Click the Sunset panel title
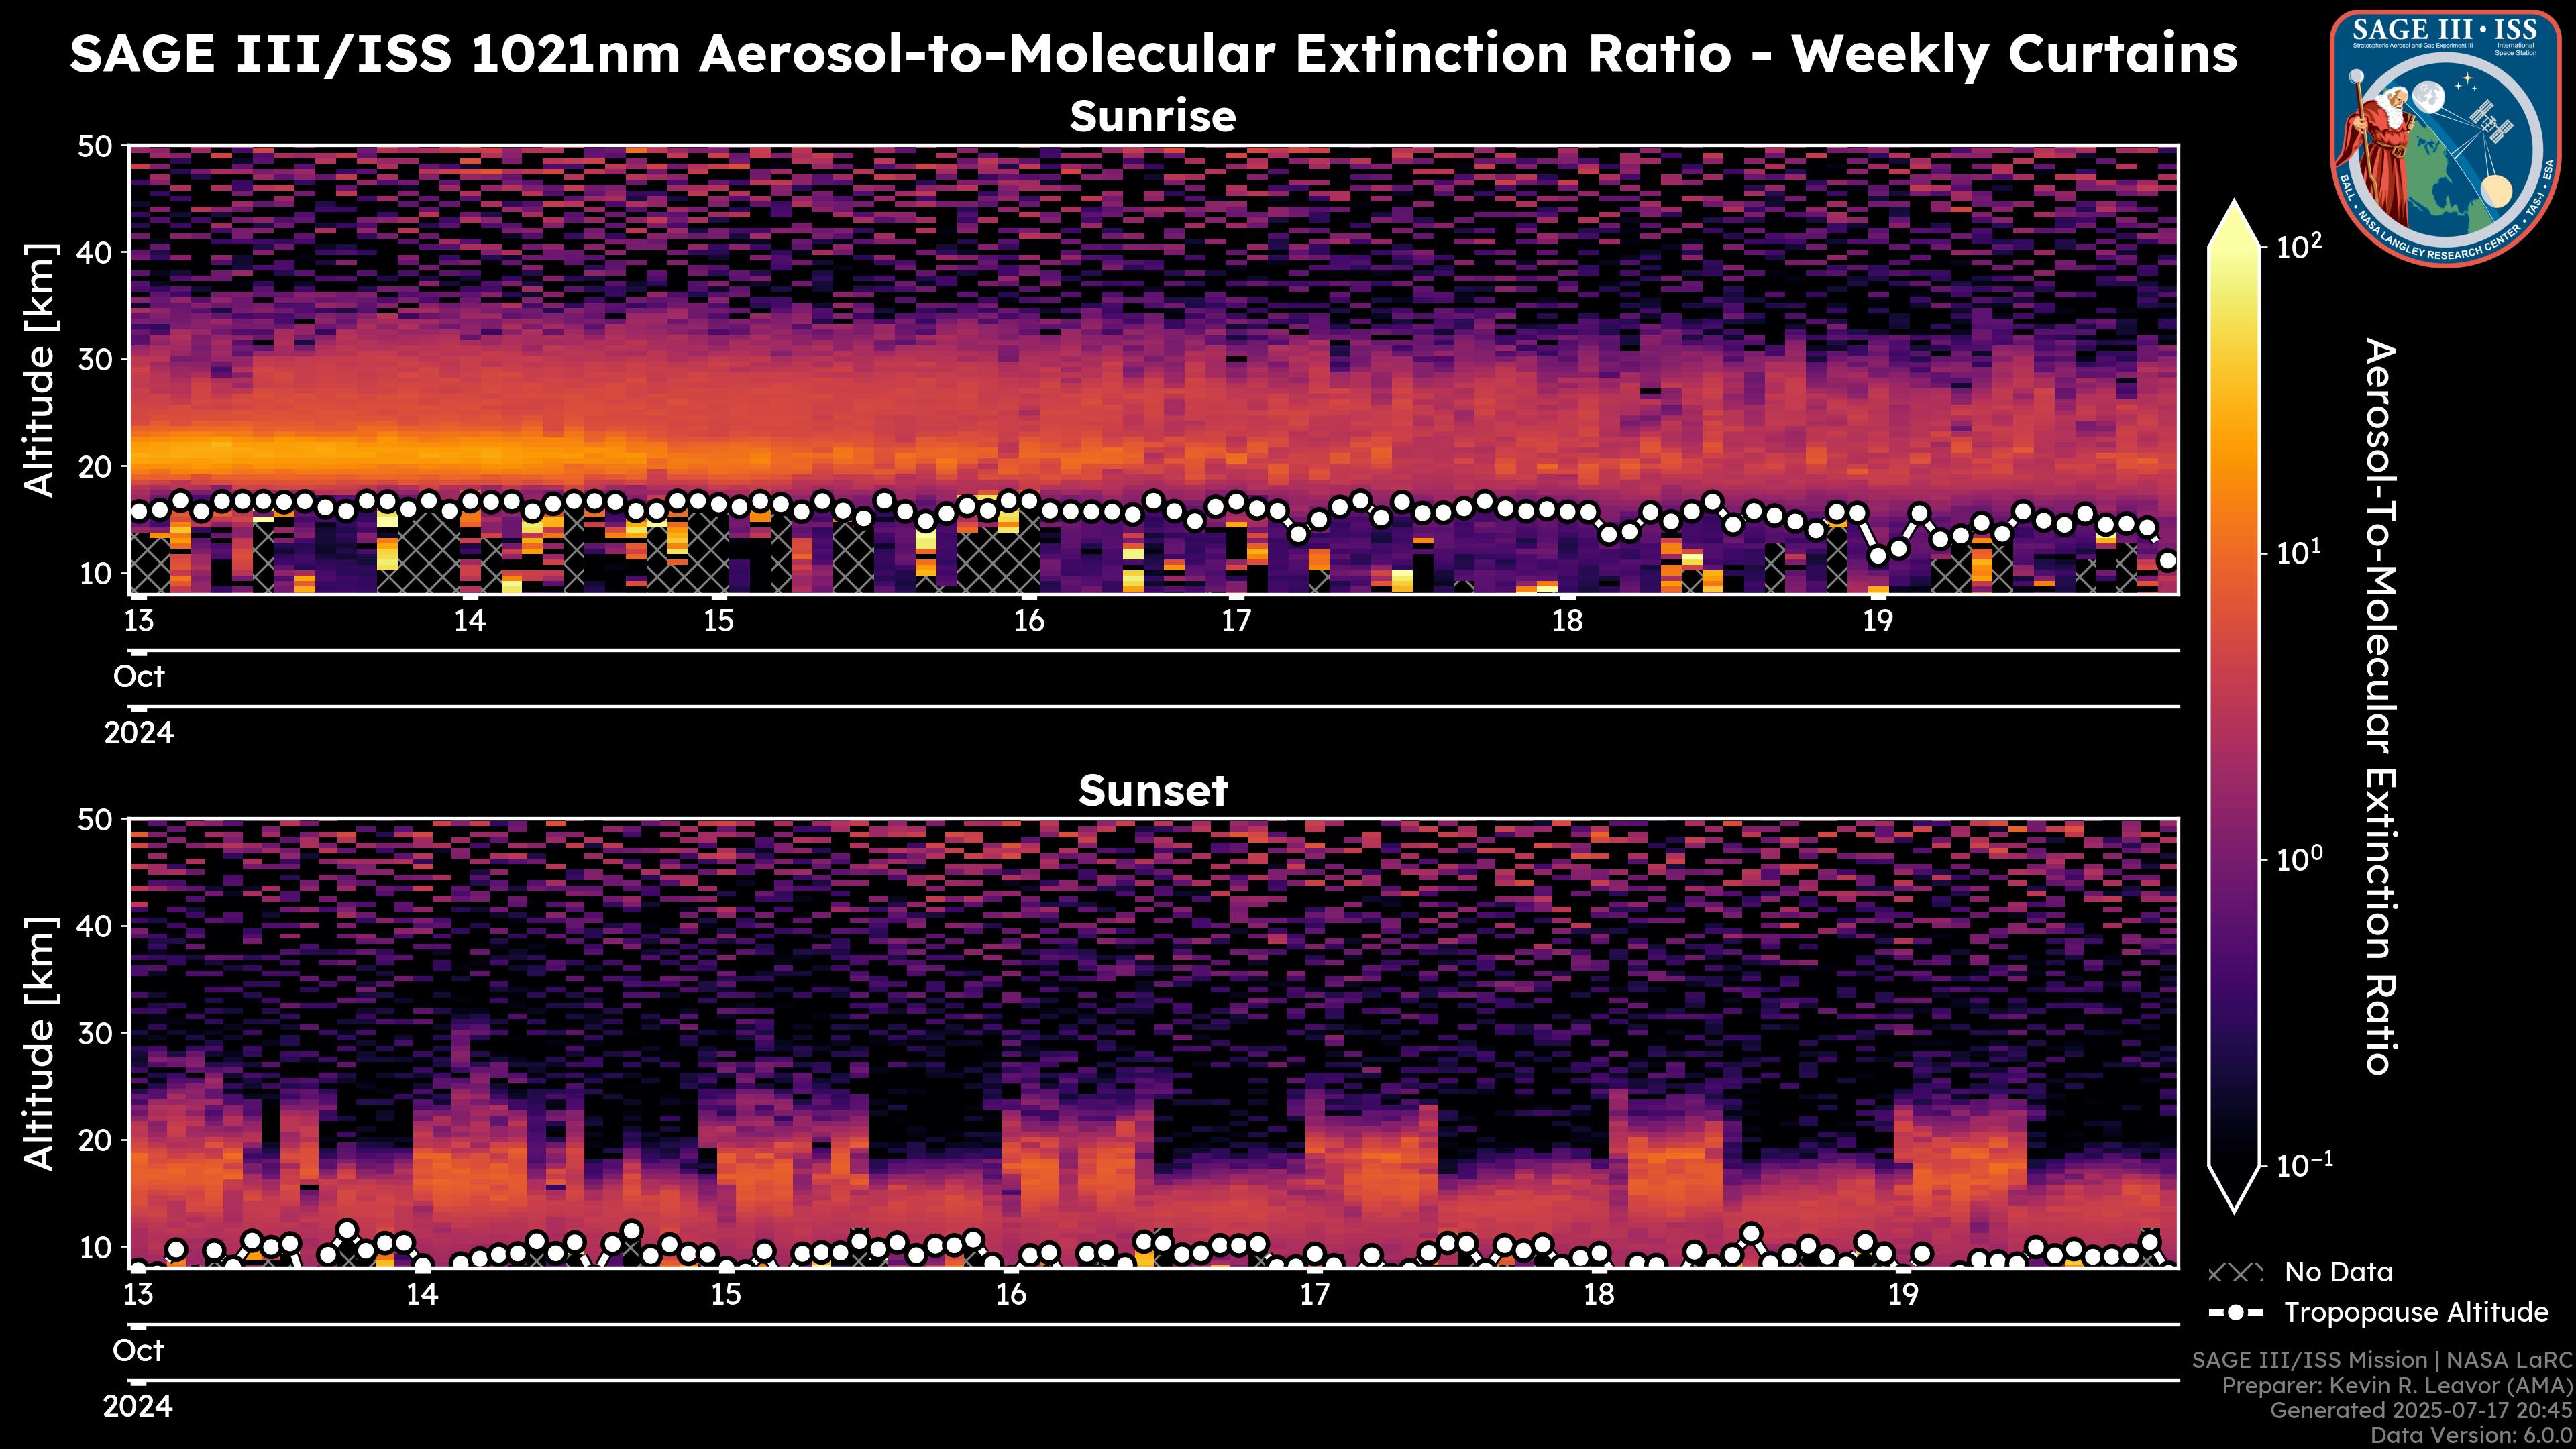 (x=1153, y=791)
